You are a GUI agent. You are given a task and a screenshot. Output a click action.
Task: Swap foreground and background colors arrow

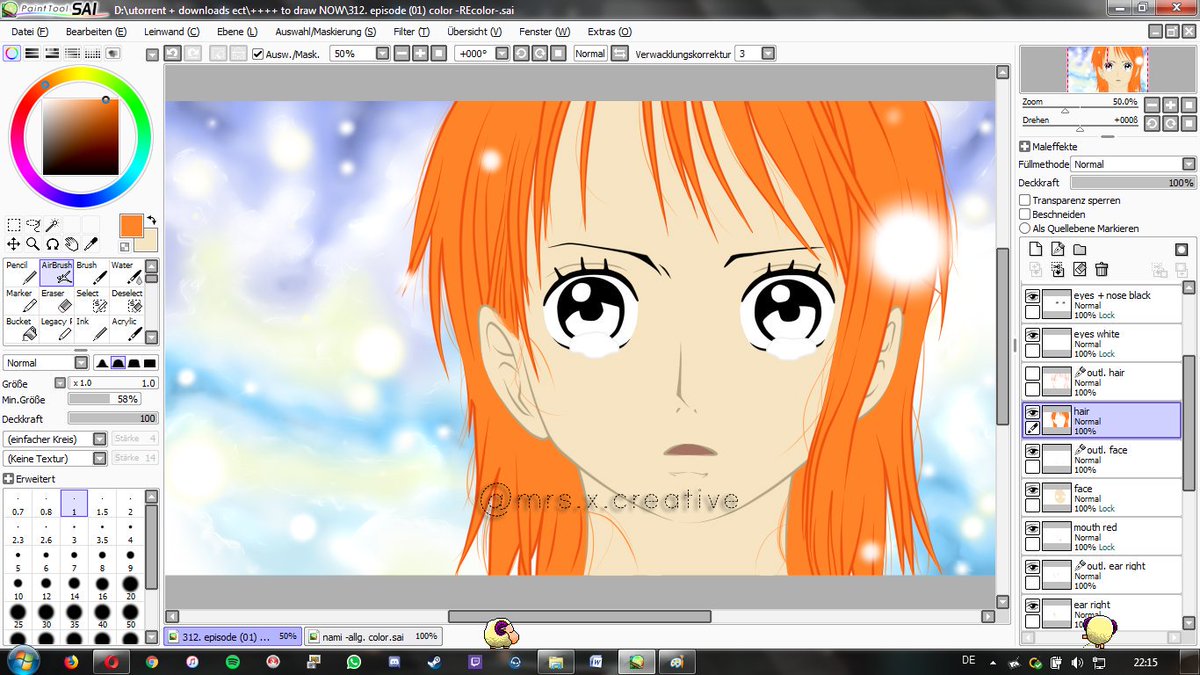click(x=151, y=220)
